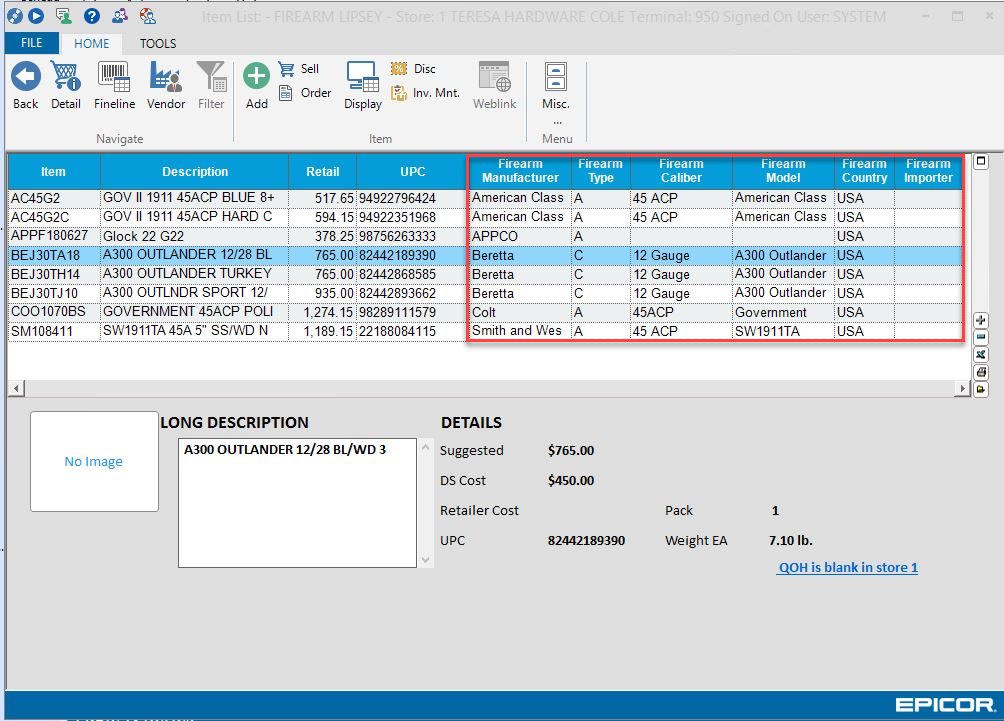
Task: Click the Back navigation icon
Action: point(26,77)
